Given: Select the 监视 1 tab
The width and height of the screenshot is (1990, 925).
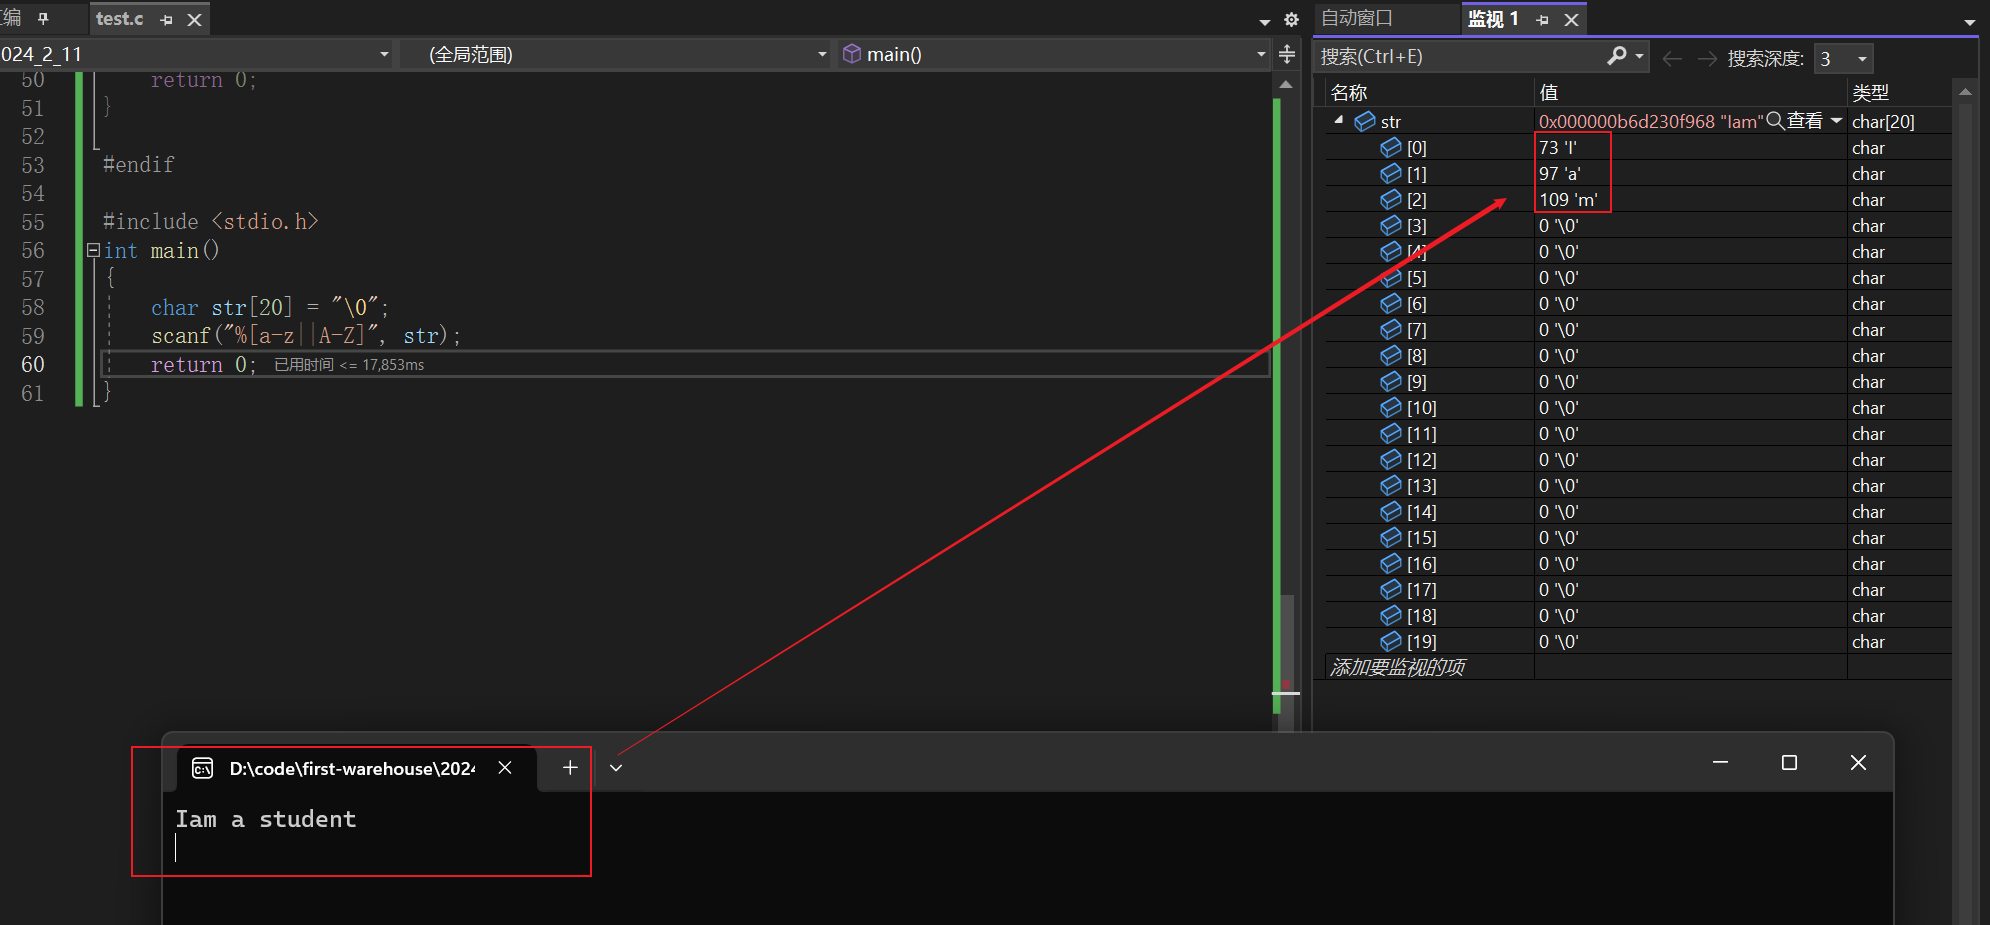Looking at the screenshot, I should click(x=1493, y=19).
